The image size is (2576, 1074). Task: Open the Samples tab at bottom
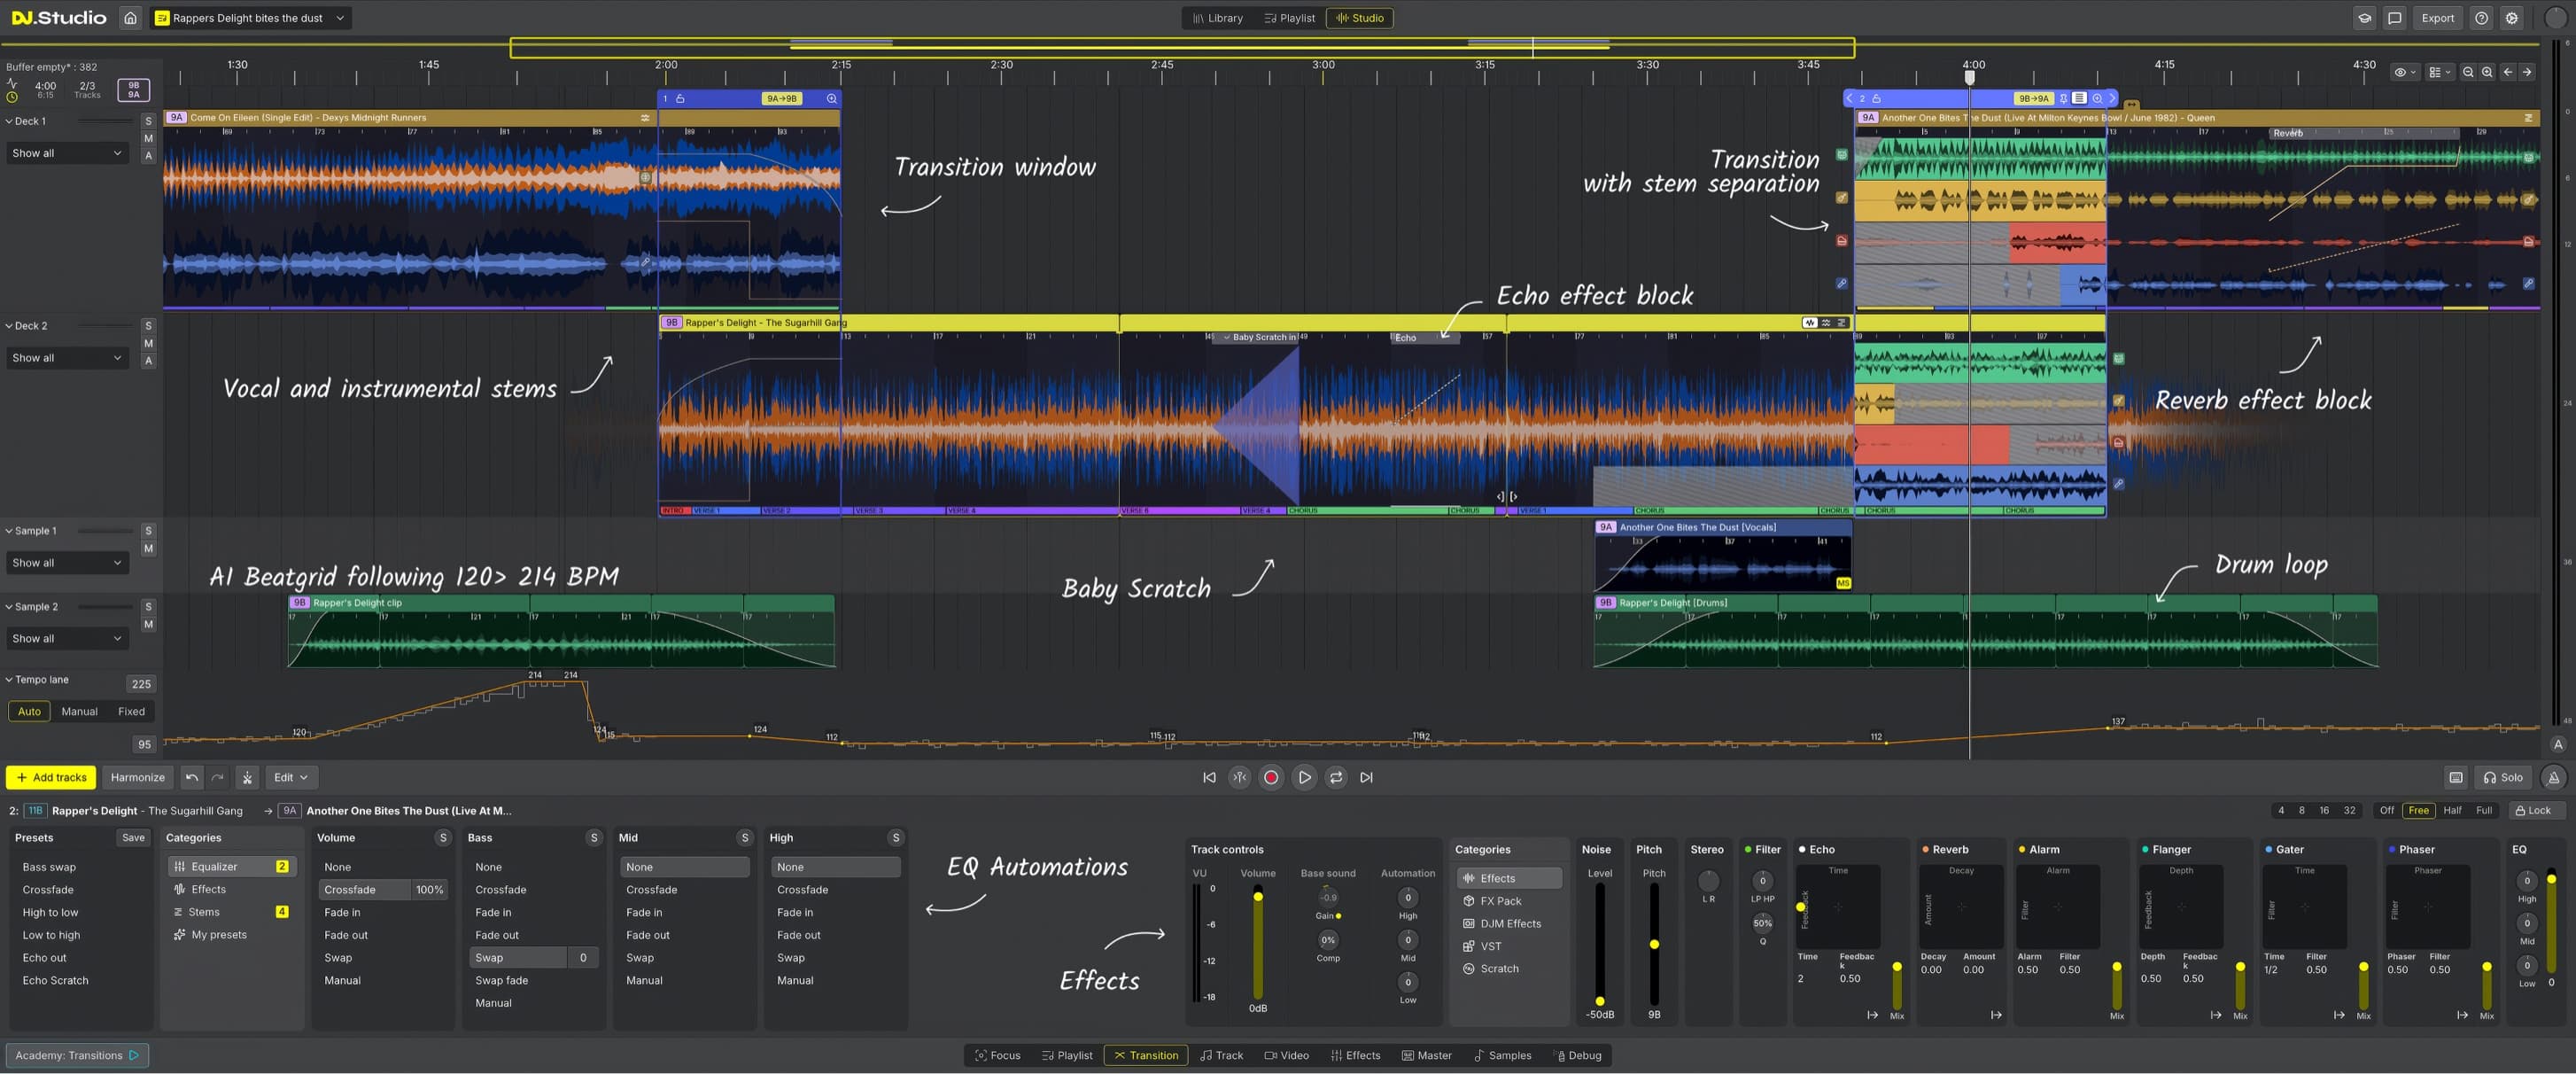pos(1503,1055)
